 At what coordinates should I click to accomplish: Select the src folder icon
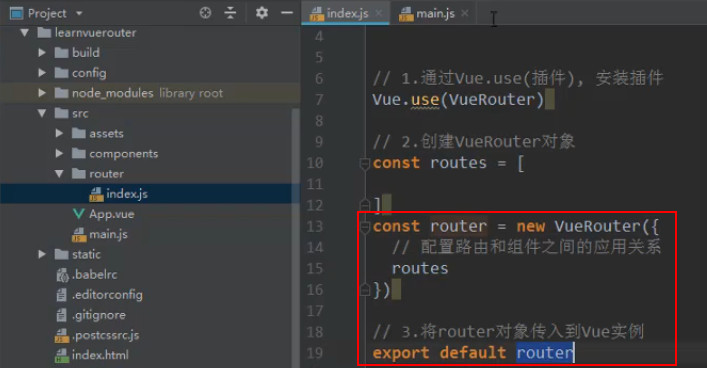coord(61,114)
